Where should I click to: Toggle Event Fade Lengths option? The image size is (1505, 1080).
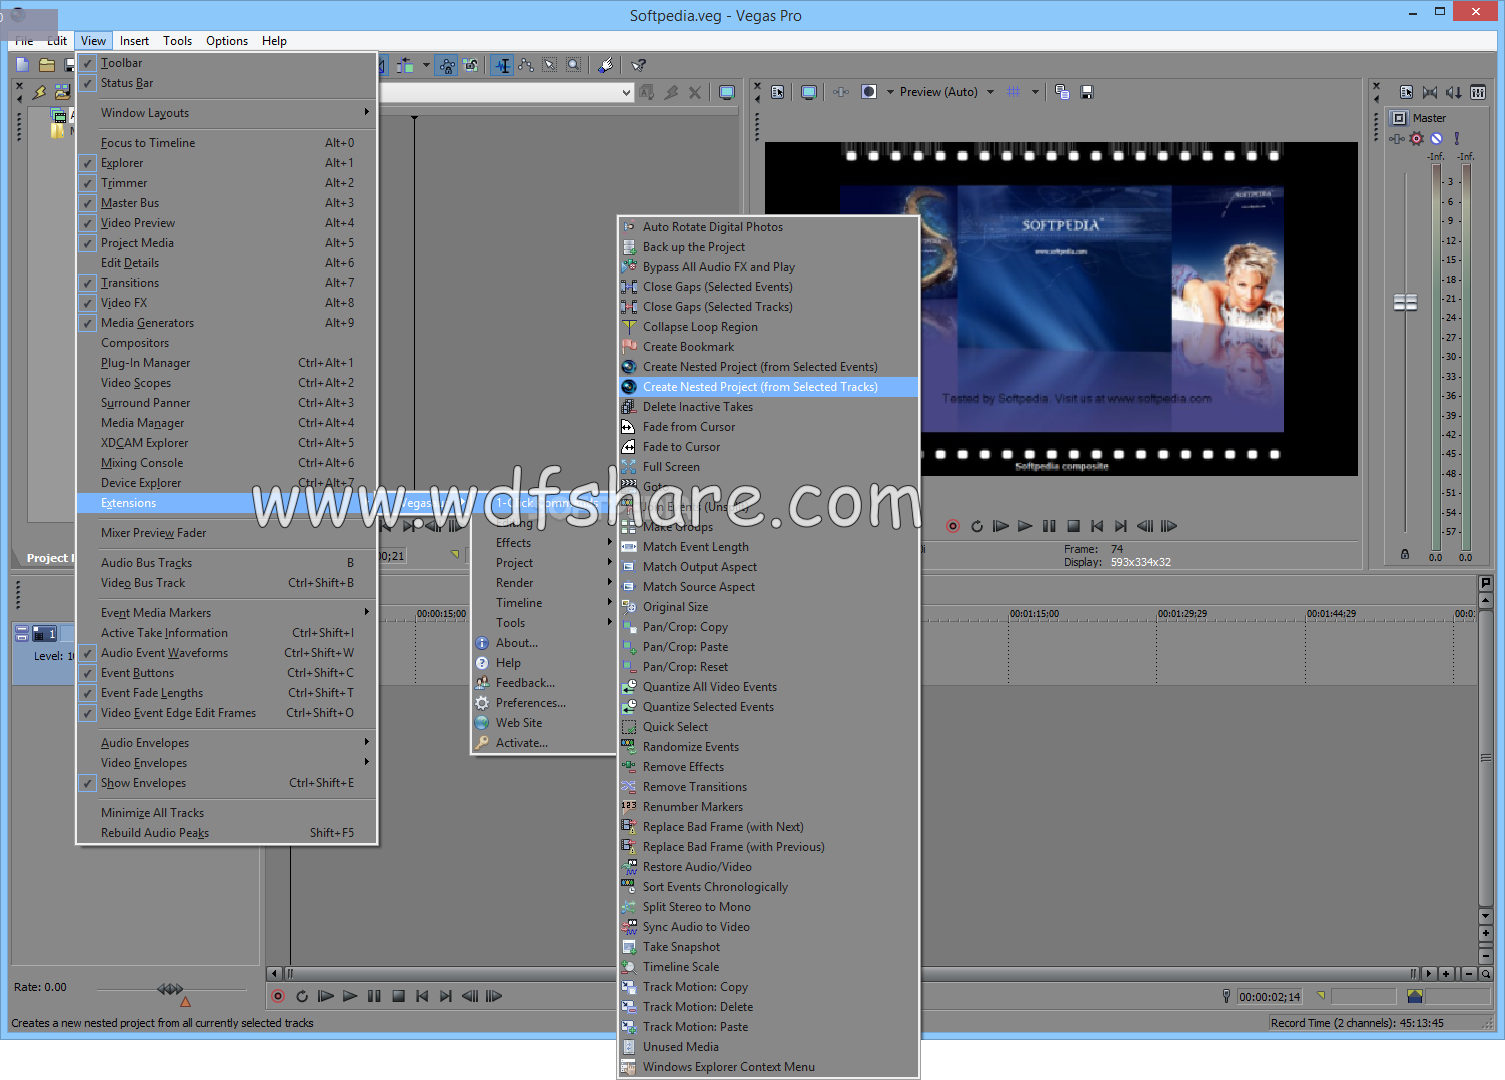(227, 693)
